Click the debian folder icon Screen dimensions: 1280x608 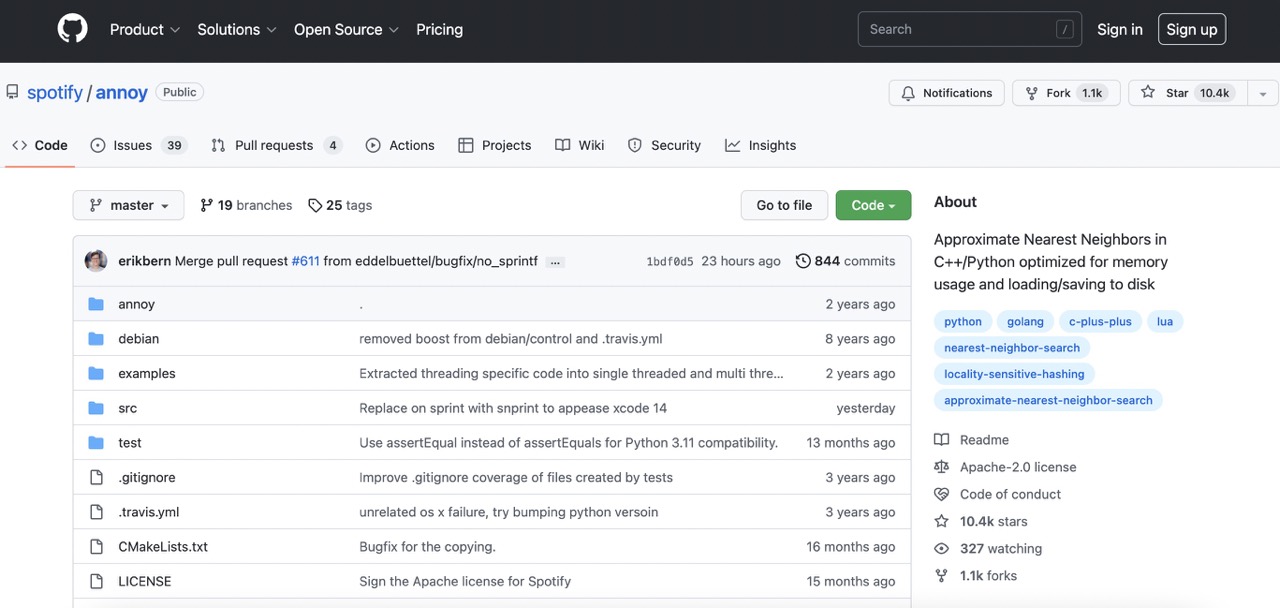(96, 339)
